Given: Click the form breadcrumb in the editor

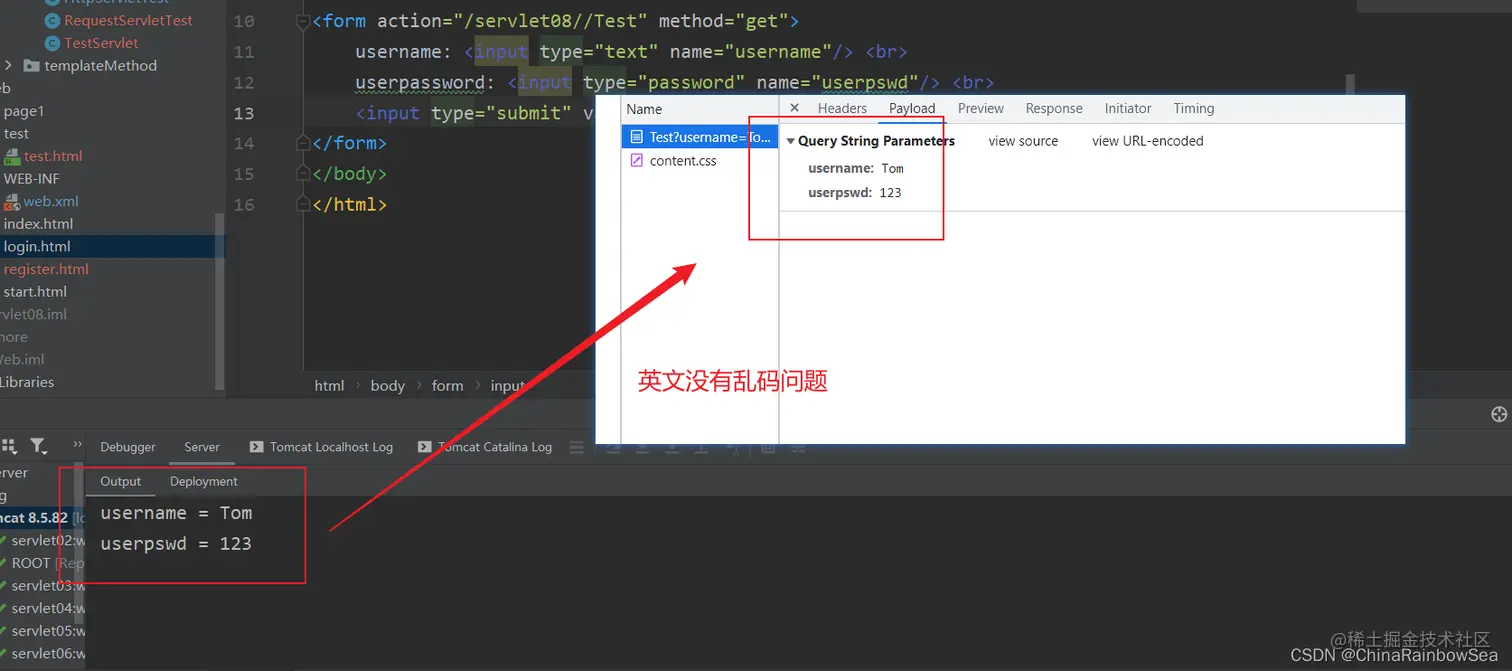Looking at the screenshot, I should 447,386.
